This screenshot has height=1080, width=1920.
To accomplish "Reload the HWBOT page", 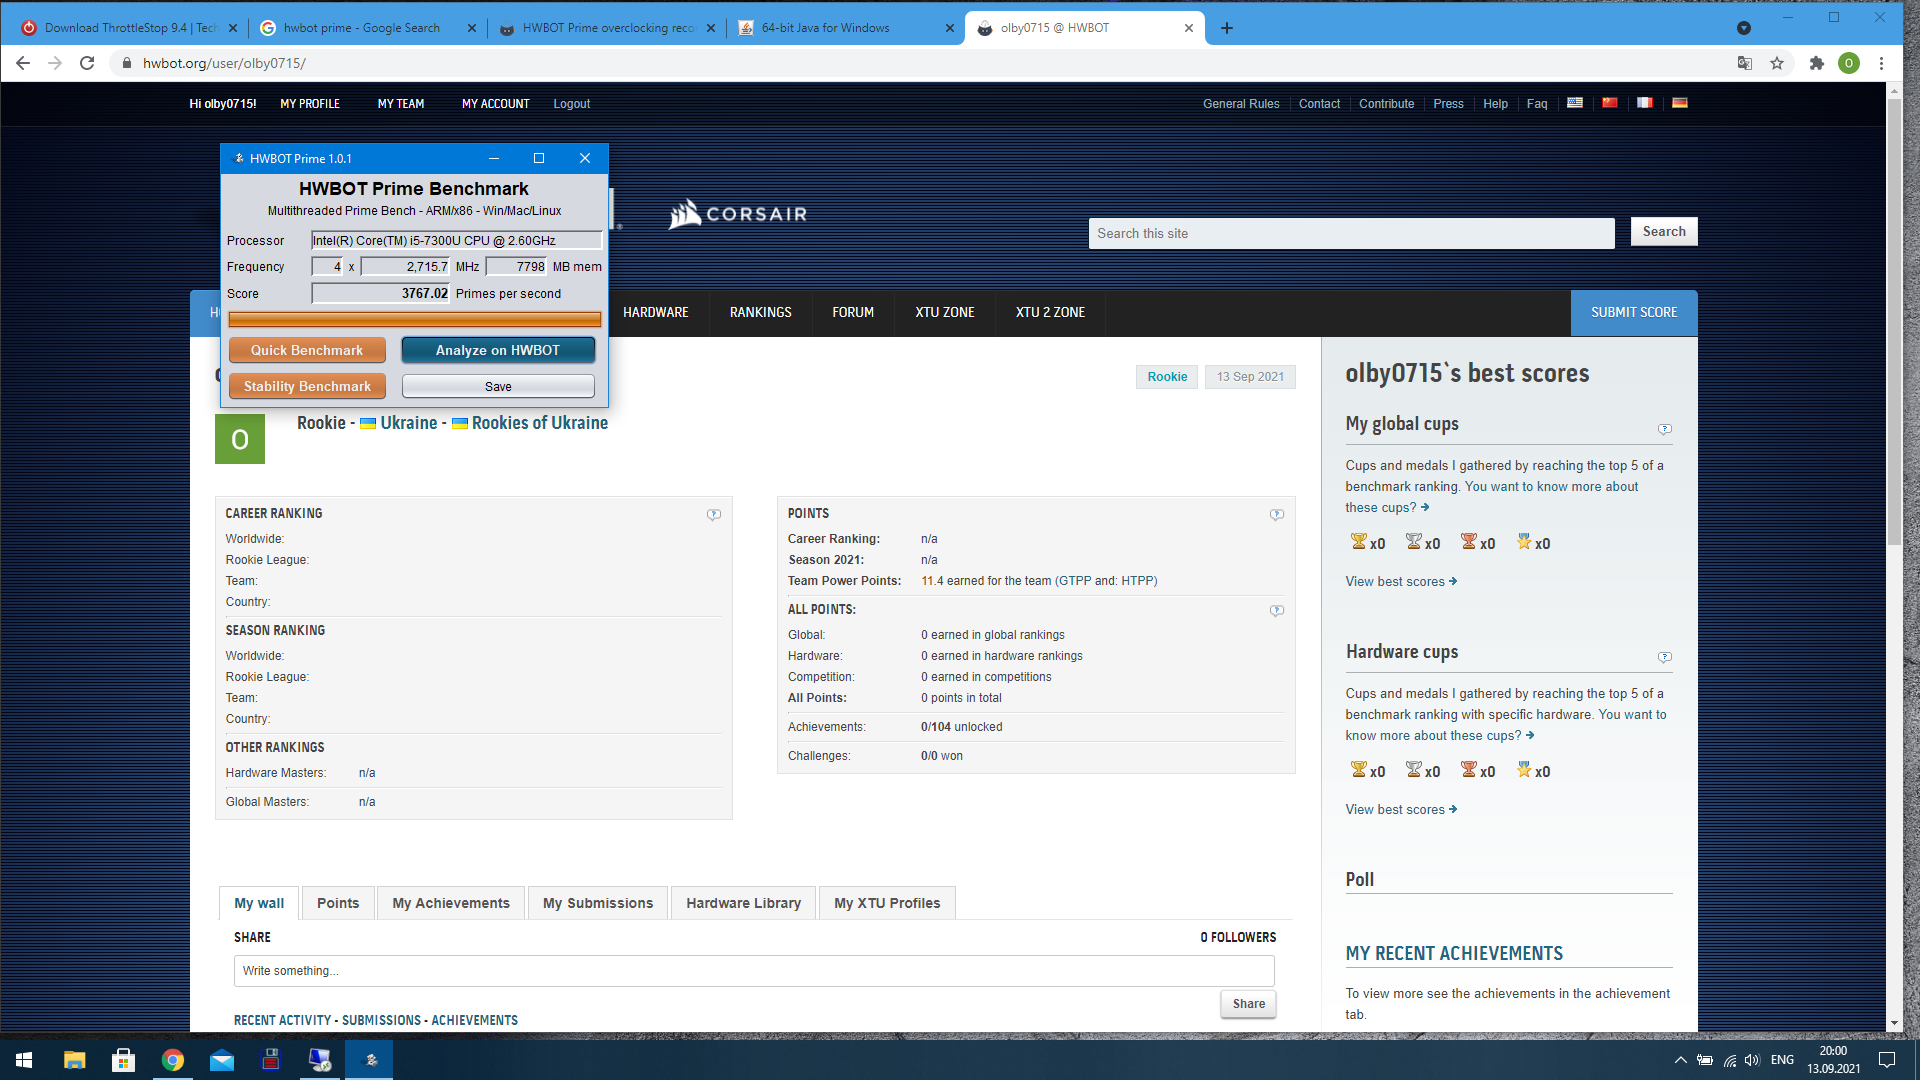I will [87, 63].
